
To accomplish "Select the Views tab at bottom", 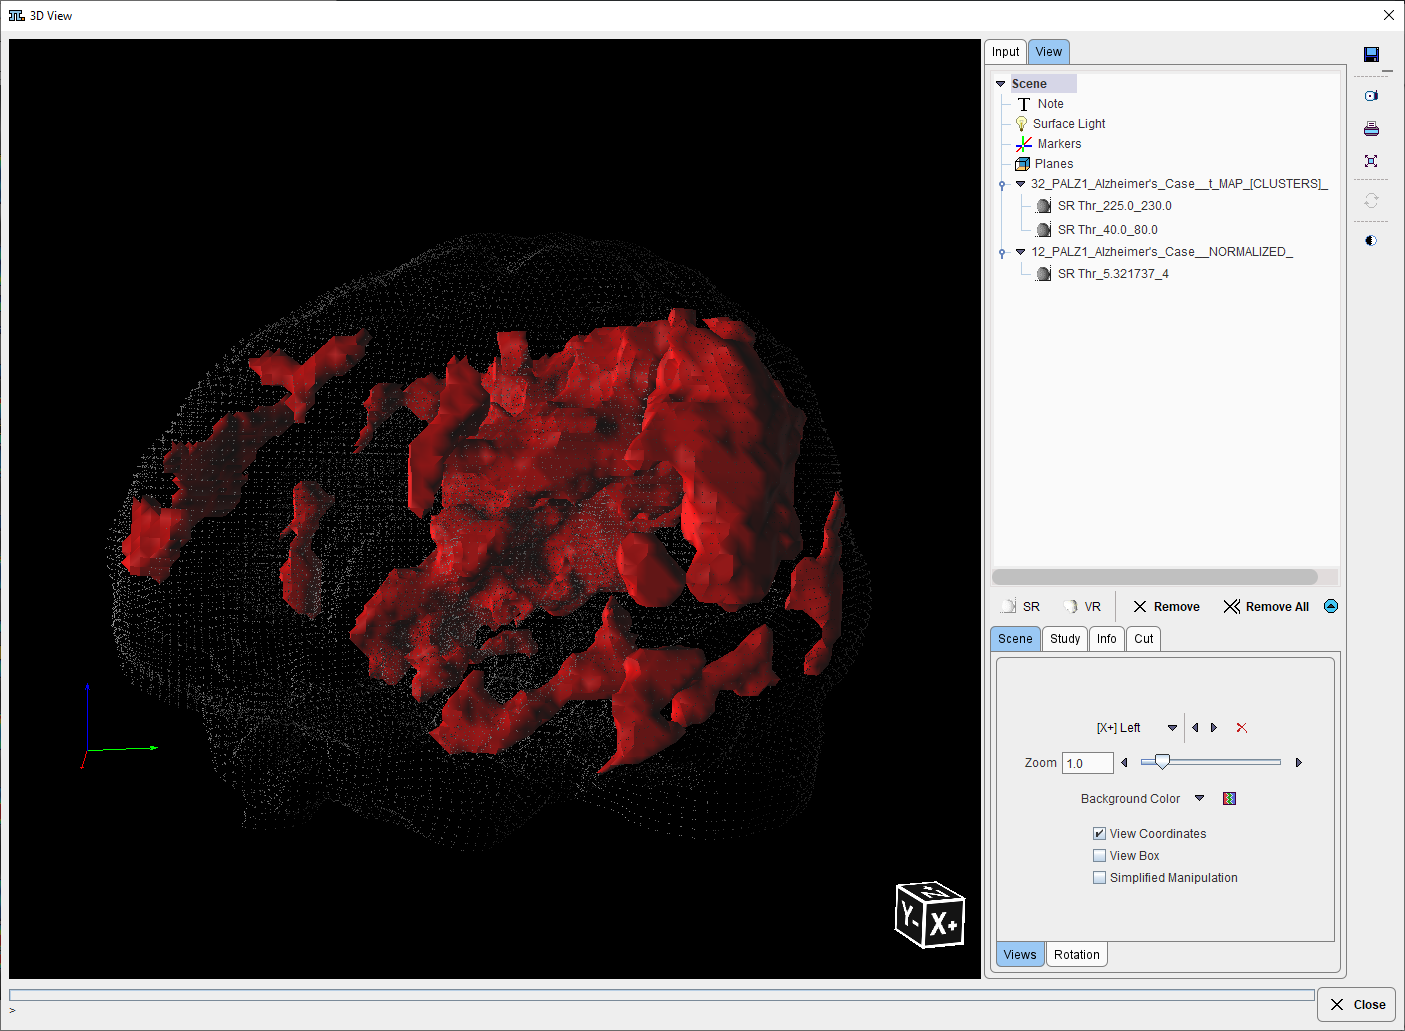I will 1020,955.
